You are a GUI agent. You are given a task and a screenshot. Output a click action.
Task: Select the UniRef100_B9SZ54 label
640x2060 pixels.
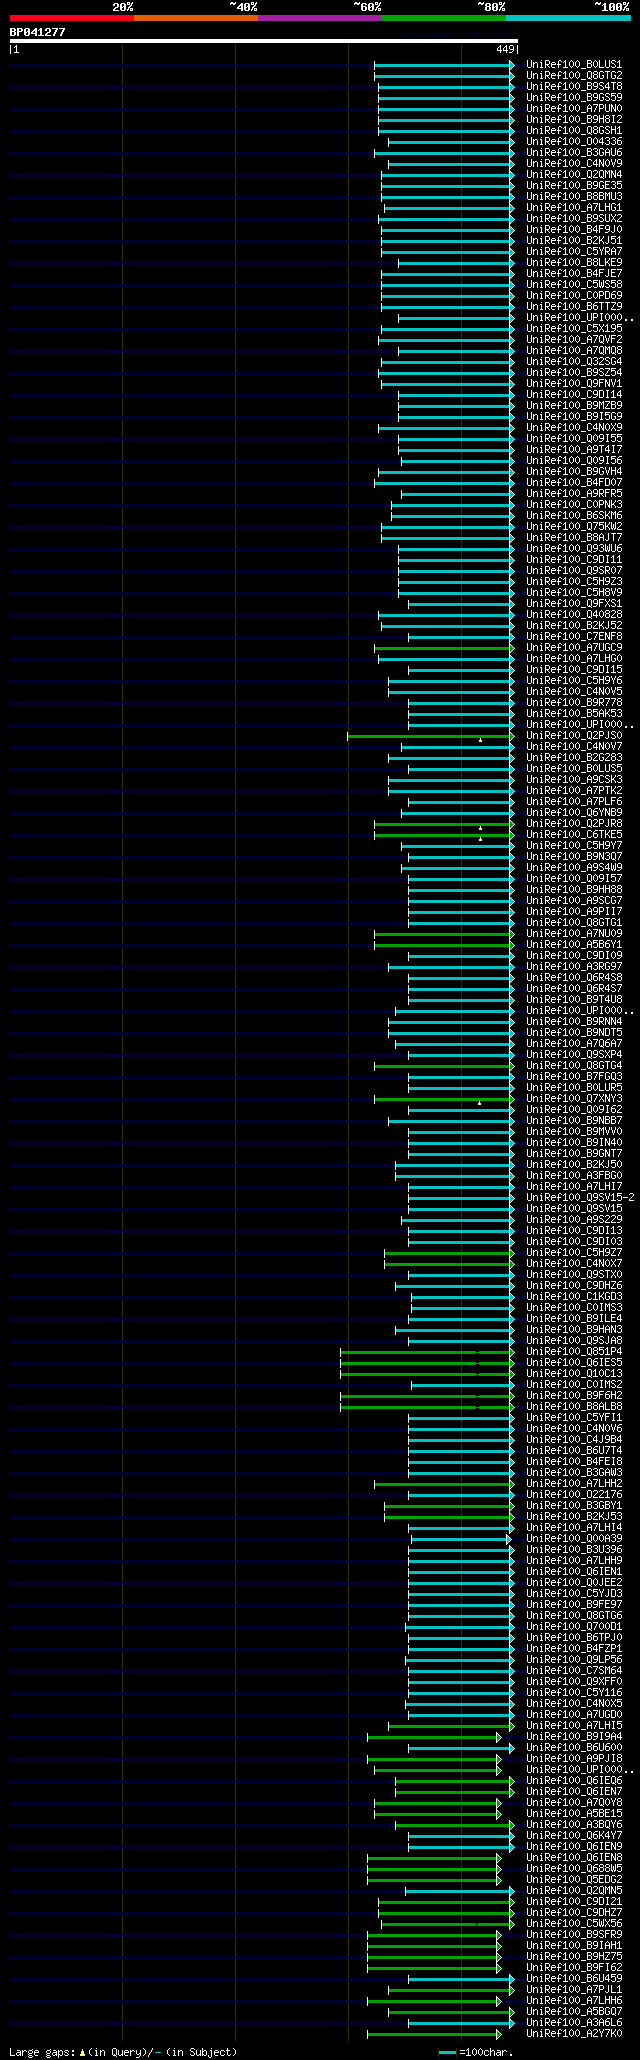pyautogui.click(x=574, y=372)
